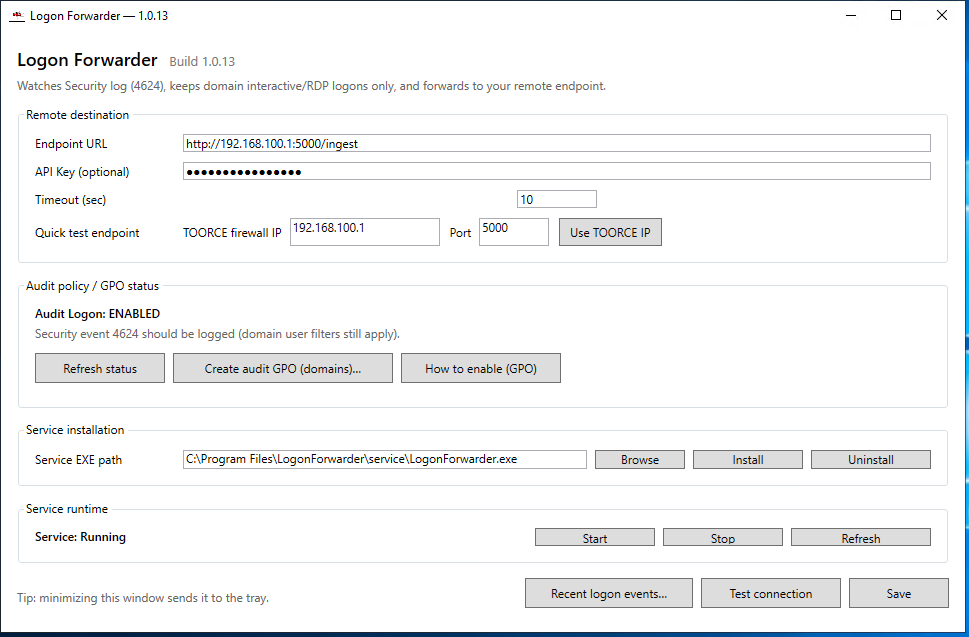Focus the Service EXE path field
The image size is (969, 637).
(x=384, y=459)
